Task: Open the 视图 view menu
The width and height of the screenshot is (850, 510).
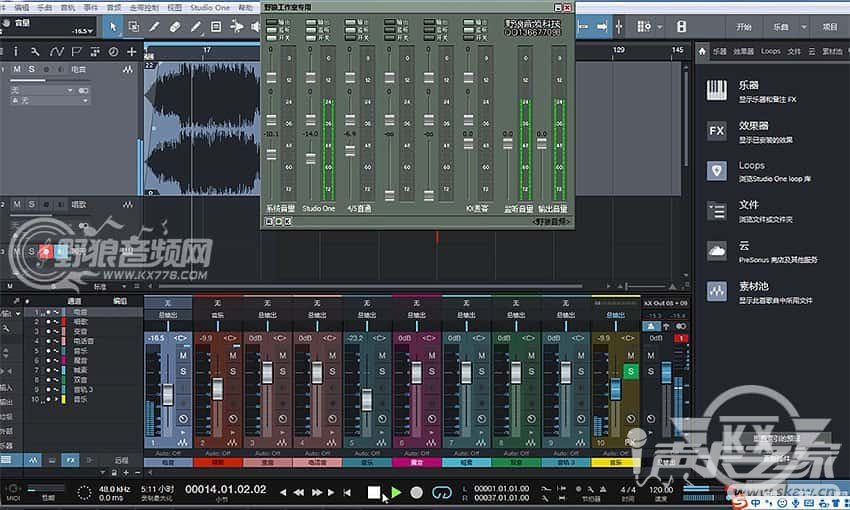Action: (175, 8)
